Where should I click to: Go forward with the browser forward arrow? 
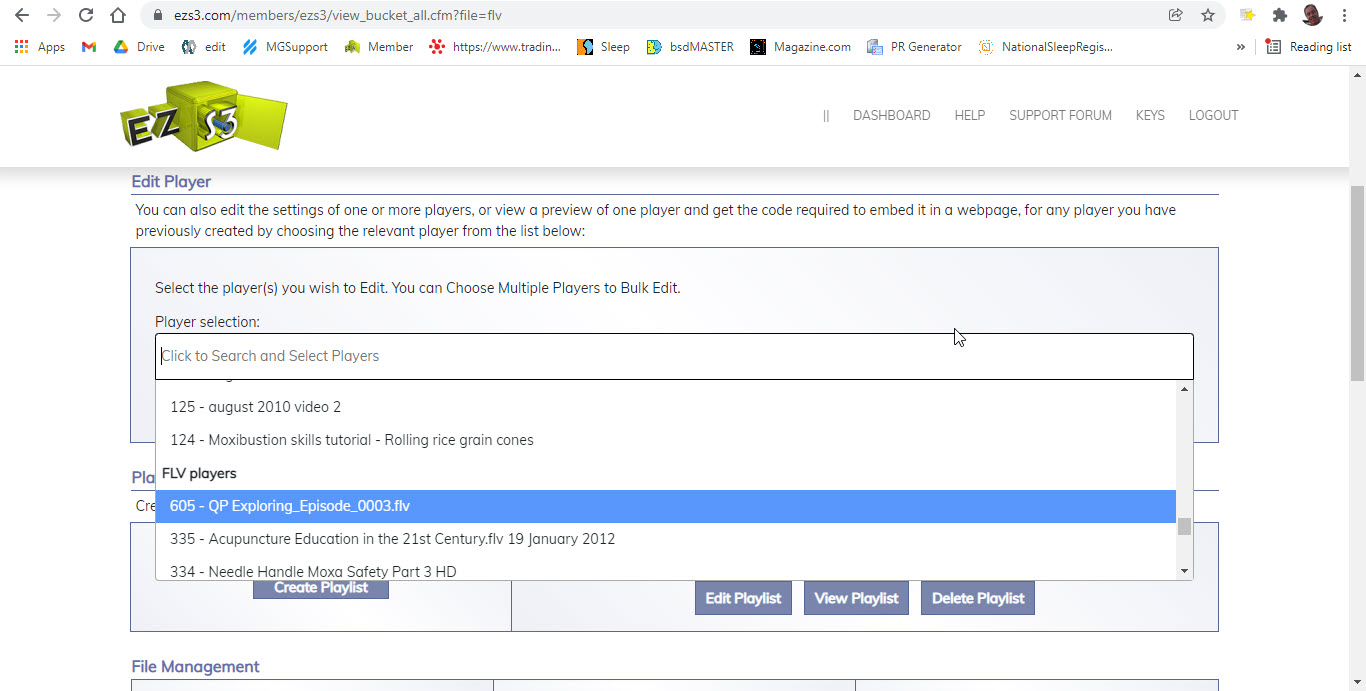pyautogui.click(x=54, y=15)
